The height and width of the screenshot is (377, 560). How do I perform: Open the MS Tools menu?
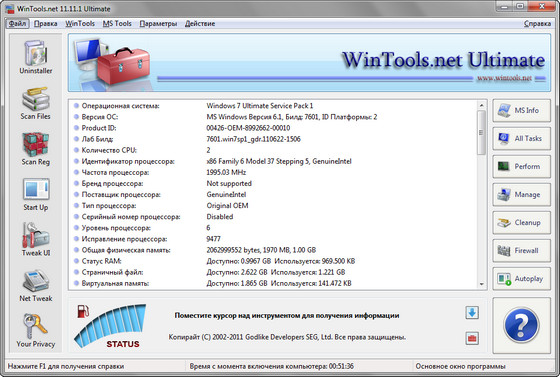117,24
